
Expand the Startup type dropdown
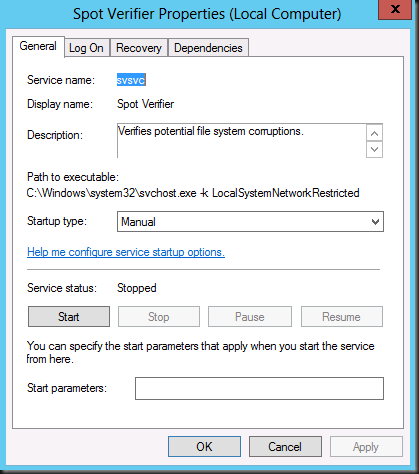pos(250,222)
